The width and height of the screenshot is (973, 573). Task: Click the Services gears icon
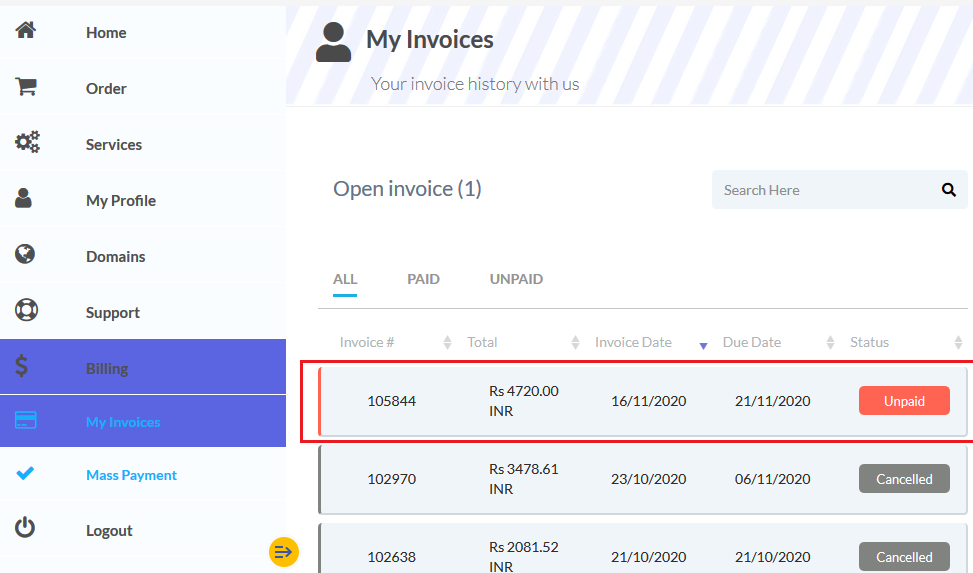tap(27, 142)
